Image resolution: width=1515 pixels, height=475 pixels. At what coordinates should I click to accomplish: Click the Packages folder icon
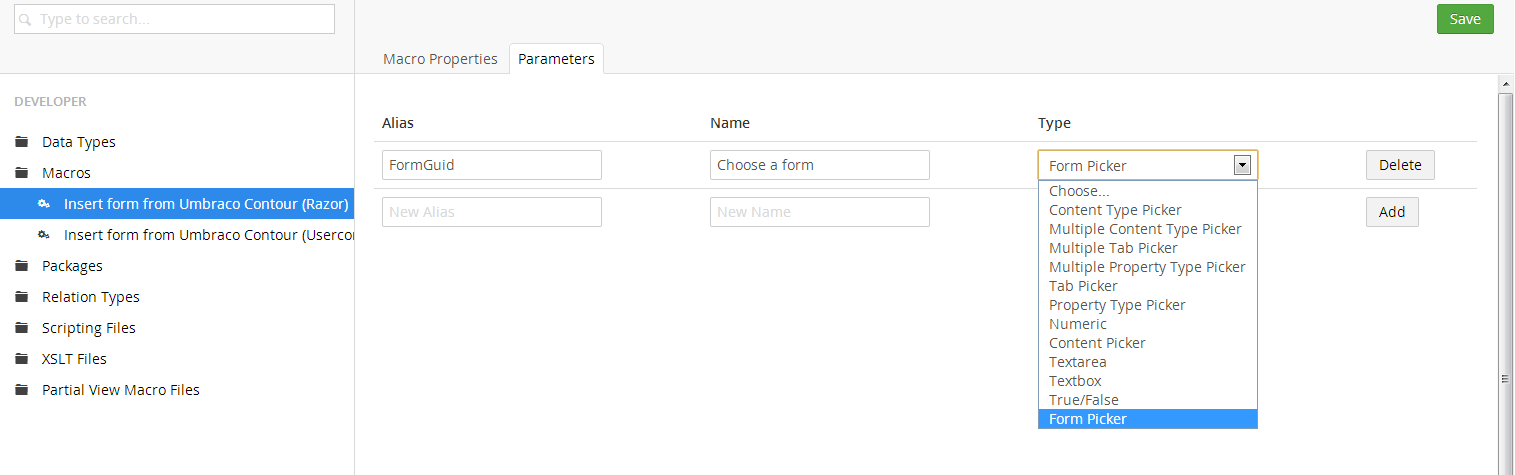[21, 266]
